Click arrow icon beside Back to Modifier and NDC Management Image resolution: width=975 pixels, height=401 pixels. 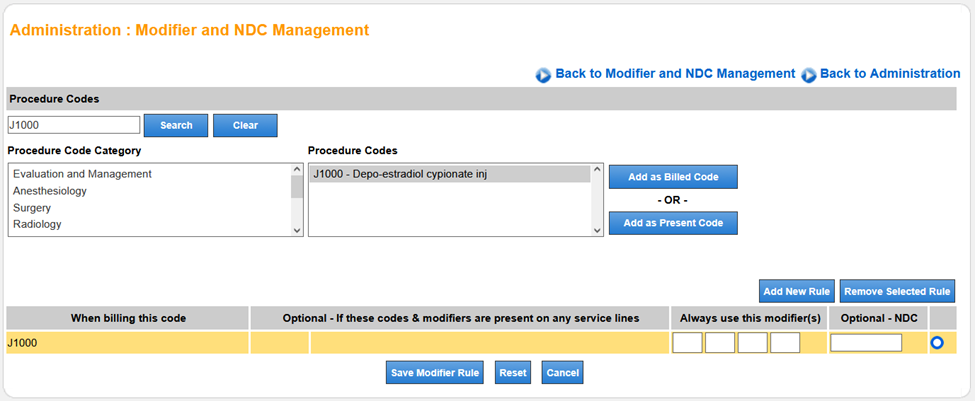tap(544, 75)
